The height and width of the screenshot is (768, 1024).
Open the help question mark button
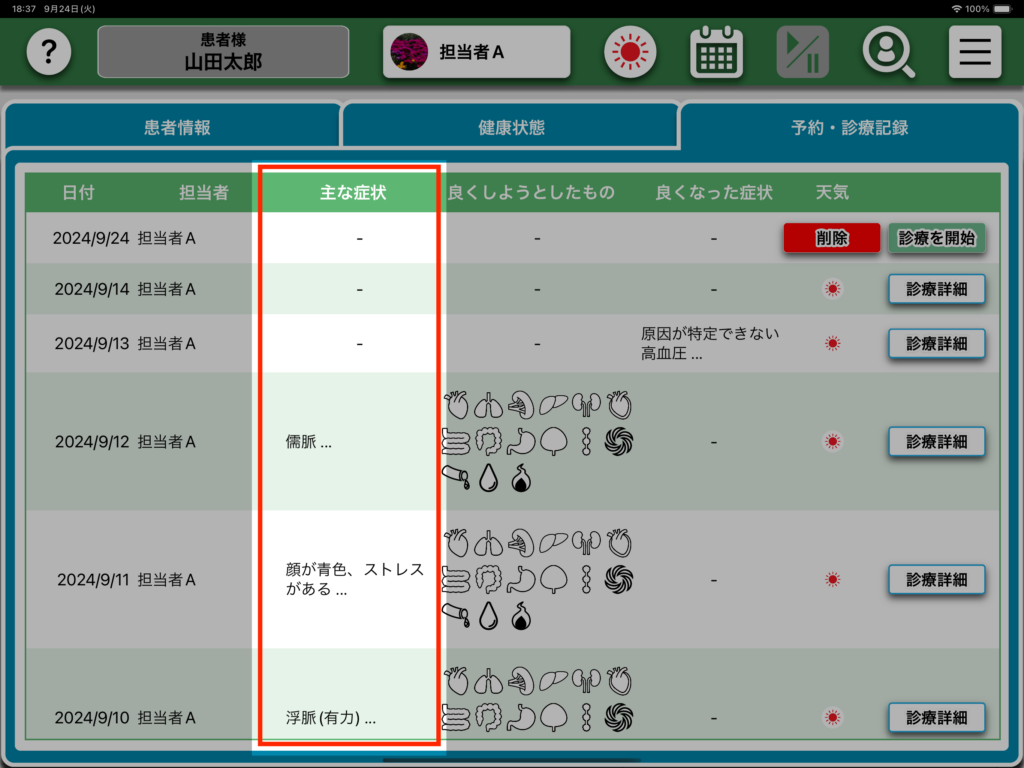point(49,52)
